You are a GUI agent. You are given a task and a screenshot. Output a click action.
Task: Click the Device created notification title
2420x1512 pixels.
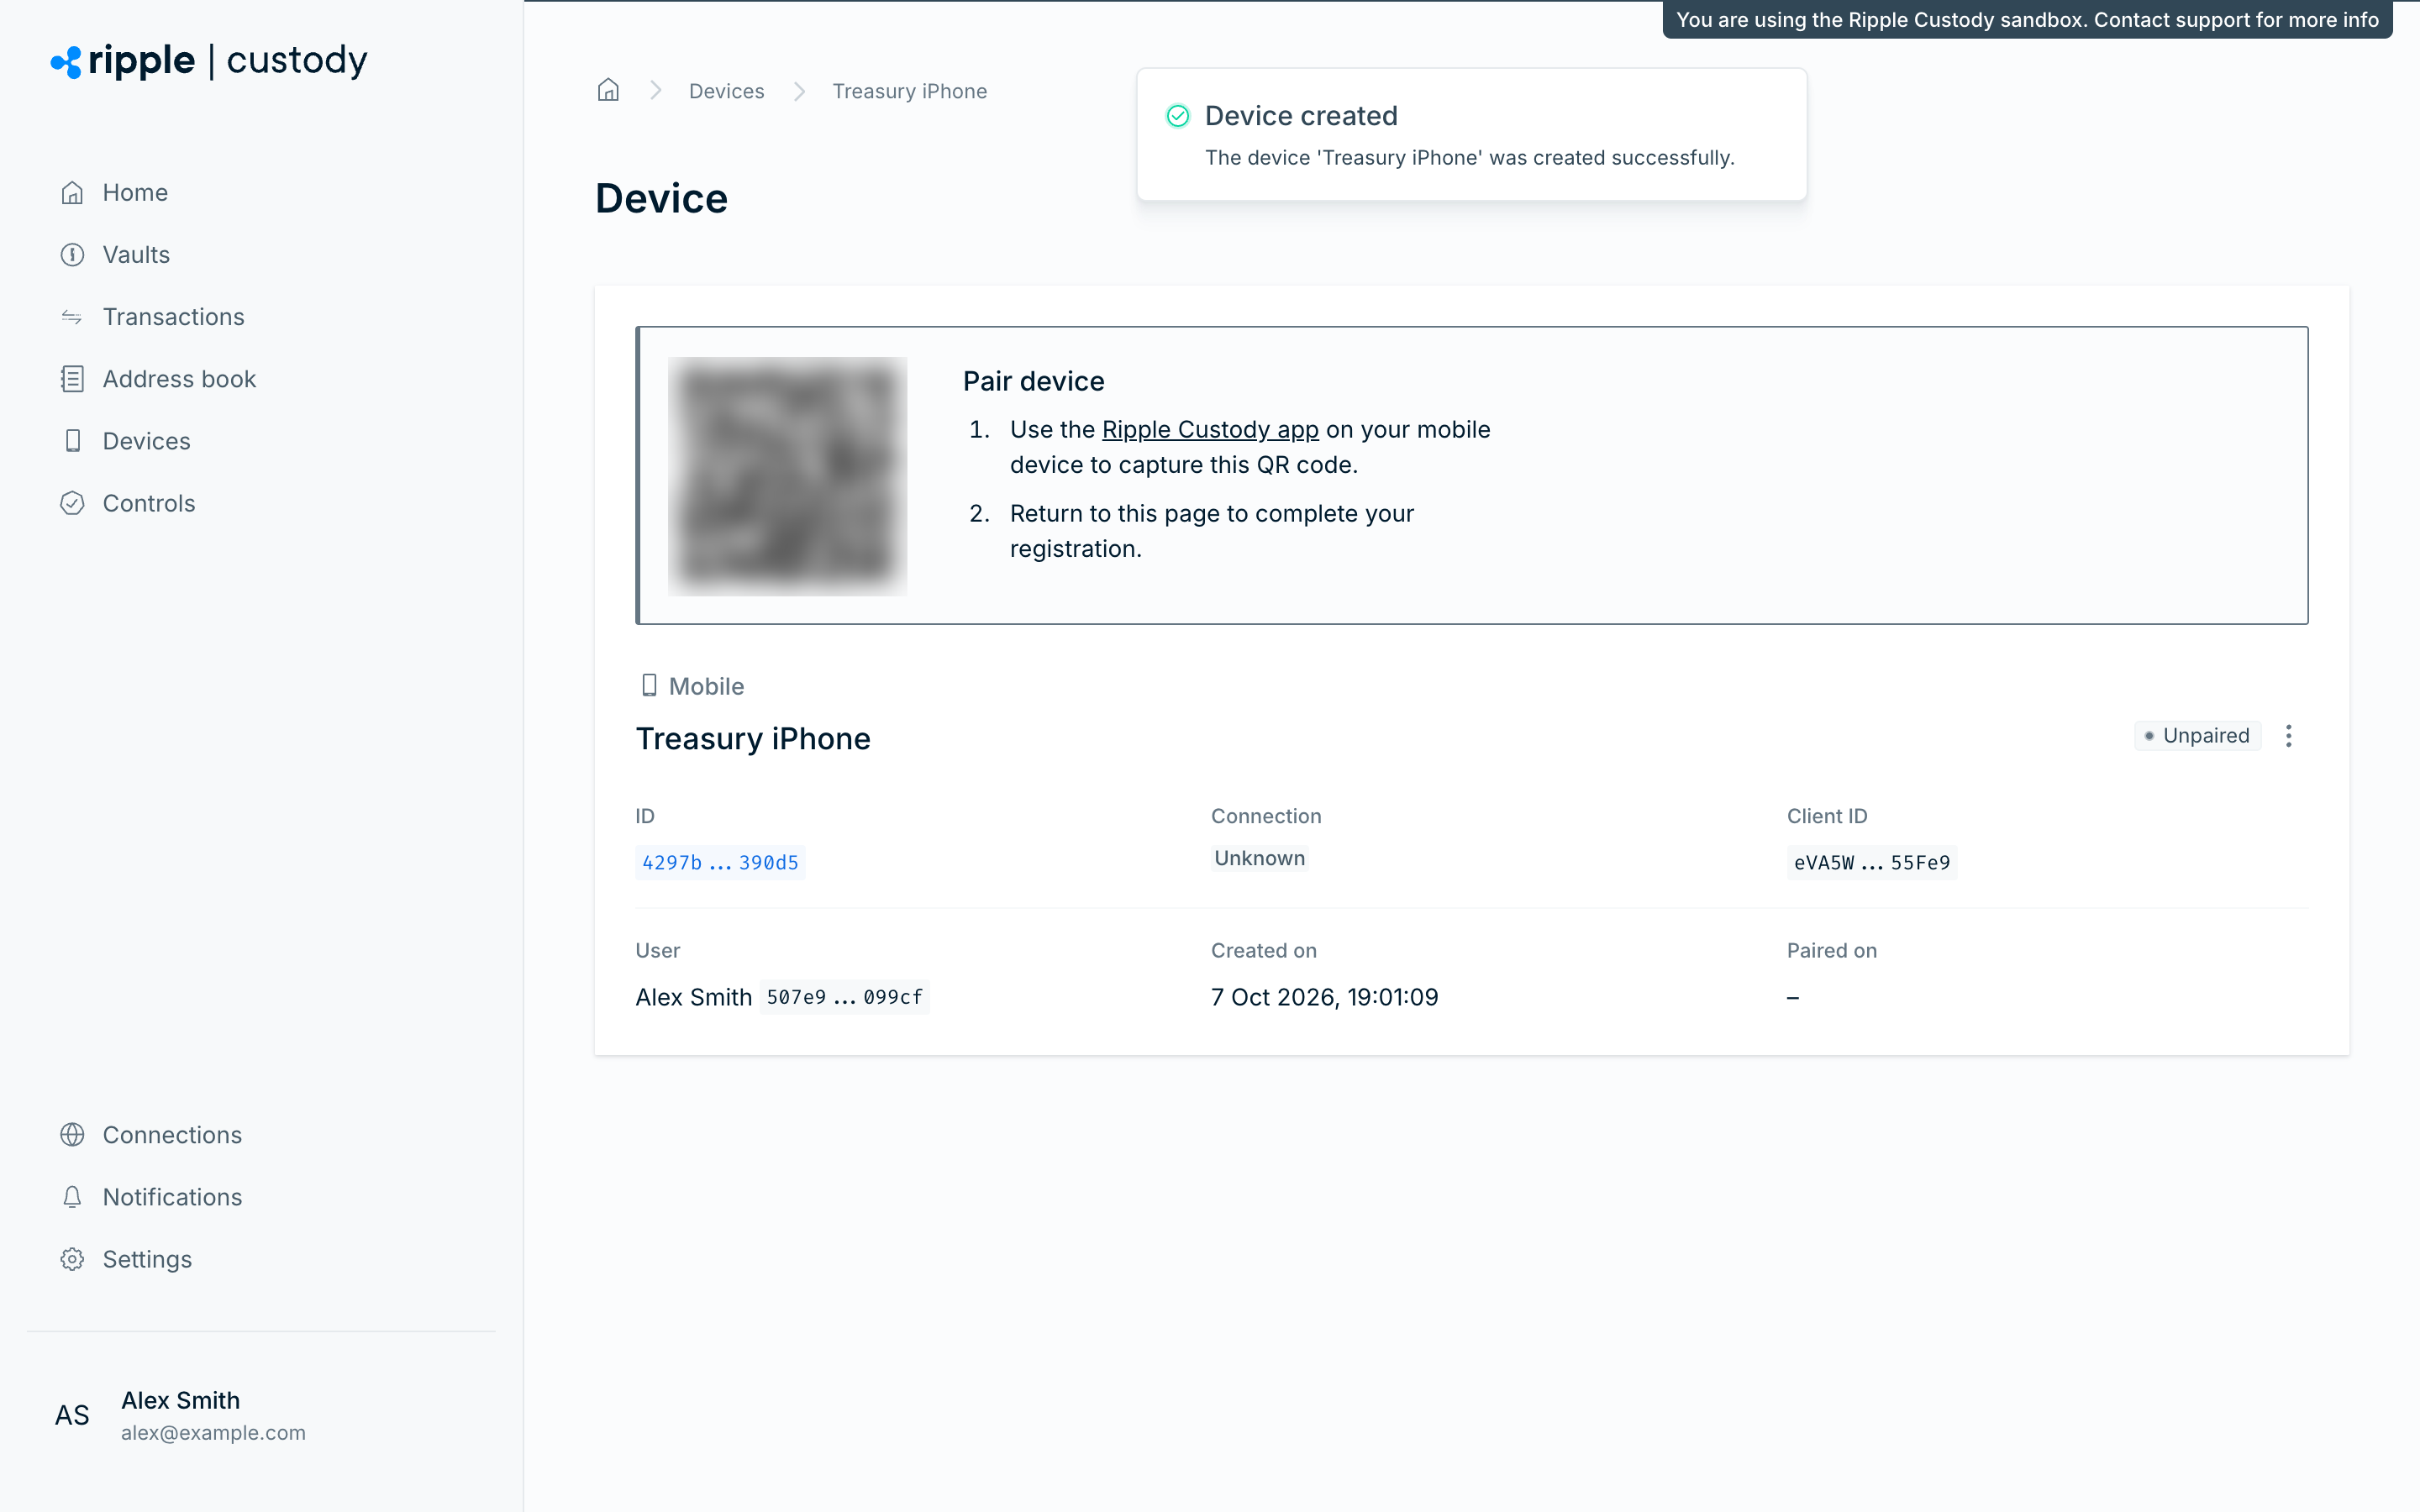(1301, 116)
